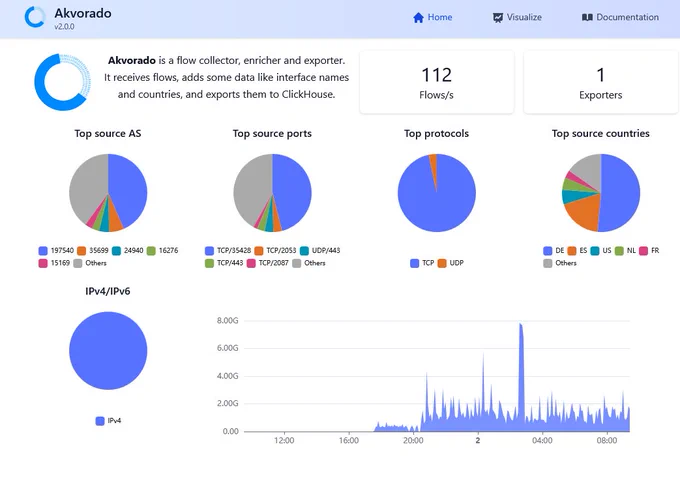Toggle Others swatch in Top source AS legend
Screen dimensions: 680x500
point(78,263)
